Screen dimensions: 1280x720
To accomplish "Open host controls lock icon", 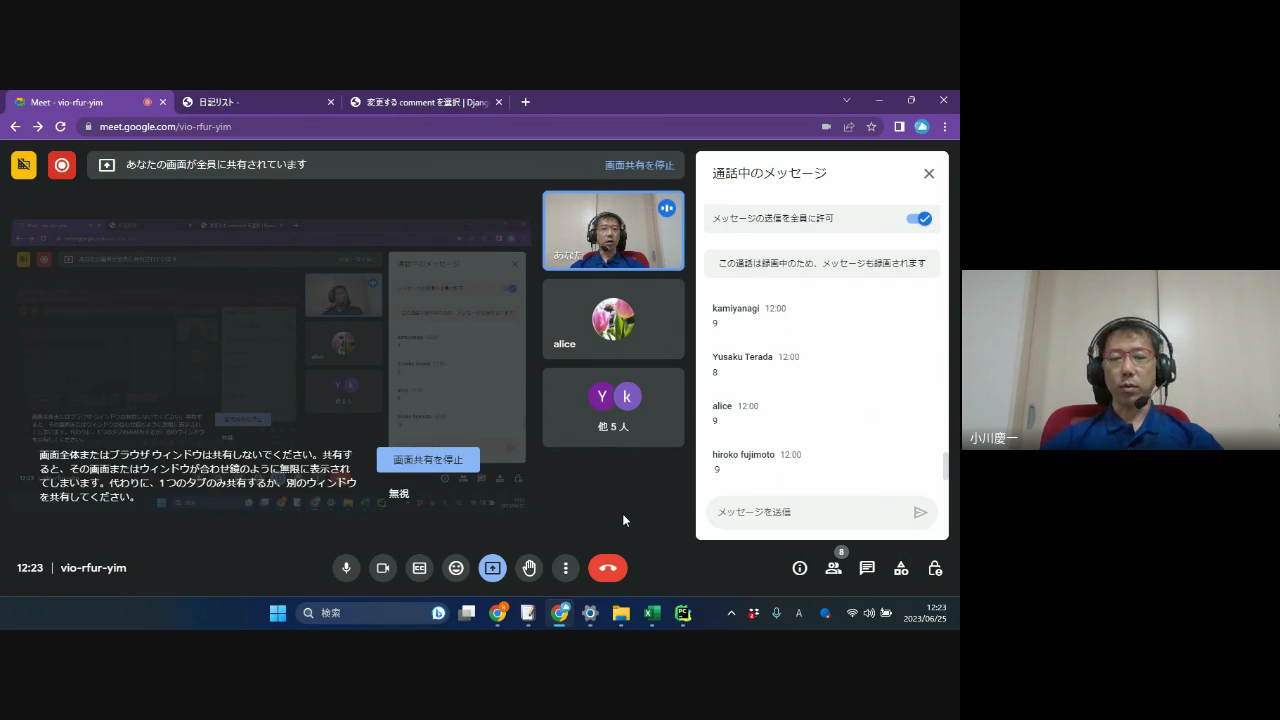I will tap(935, 568).
